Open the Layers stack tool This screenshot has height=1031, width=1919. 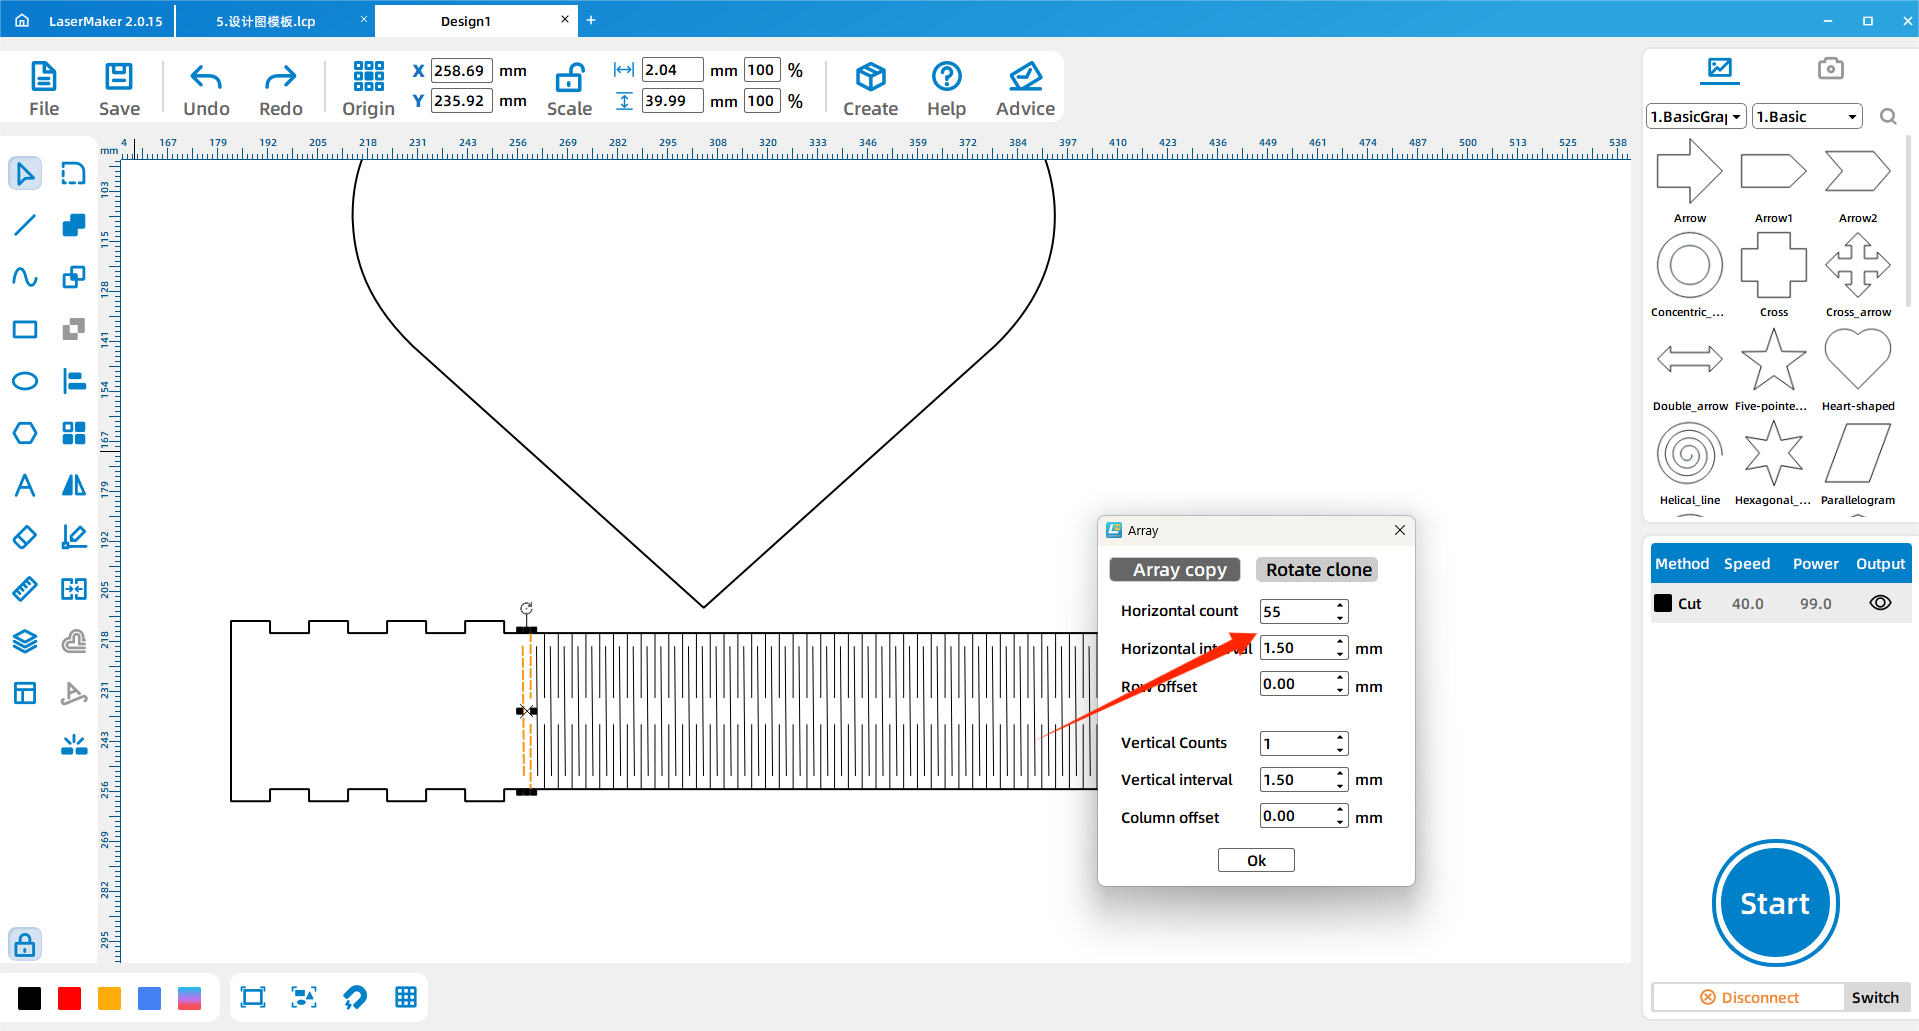click(25, 641)
